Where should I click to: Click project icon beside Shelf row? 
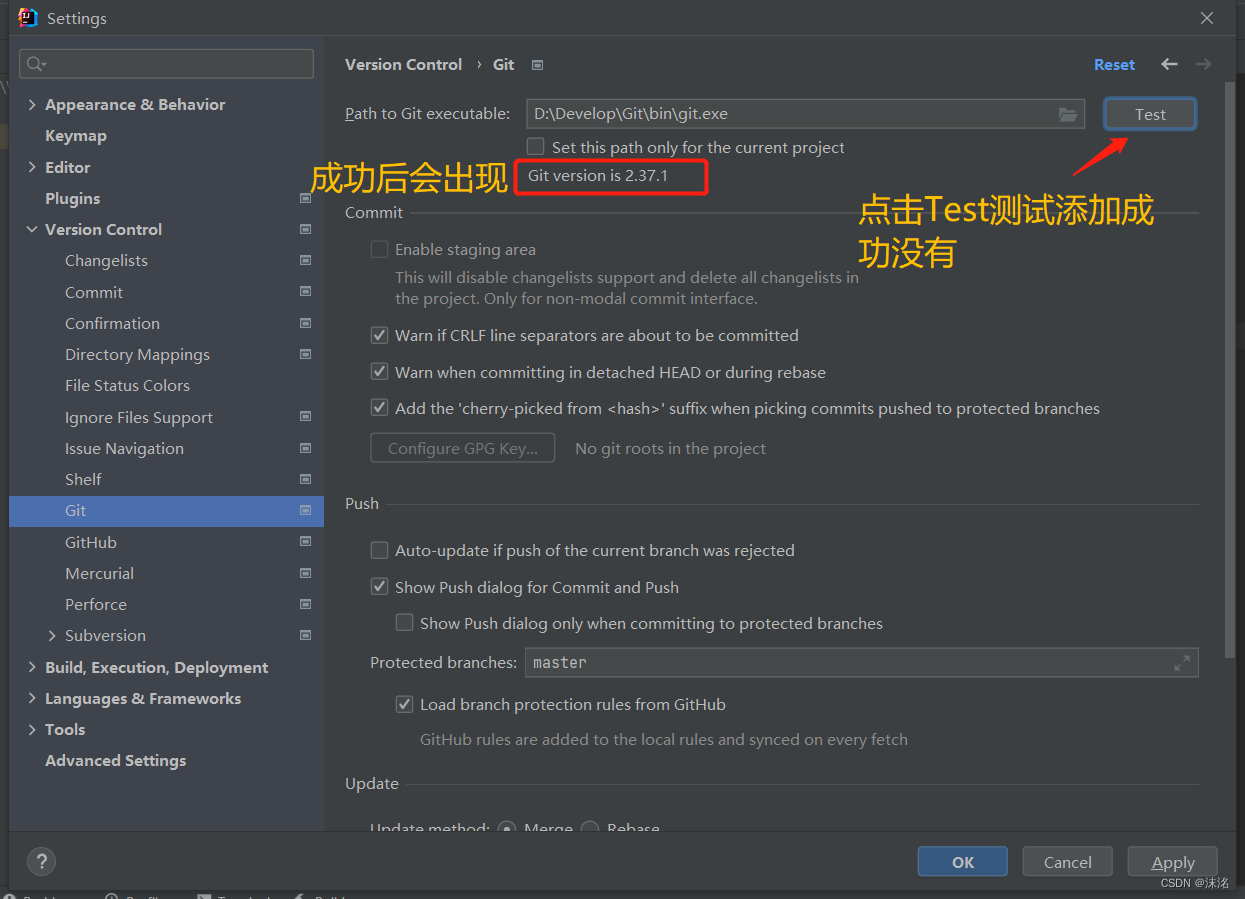[305, 479]
